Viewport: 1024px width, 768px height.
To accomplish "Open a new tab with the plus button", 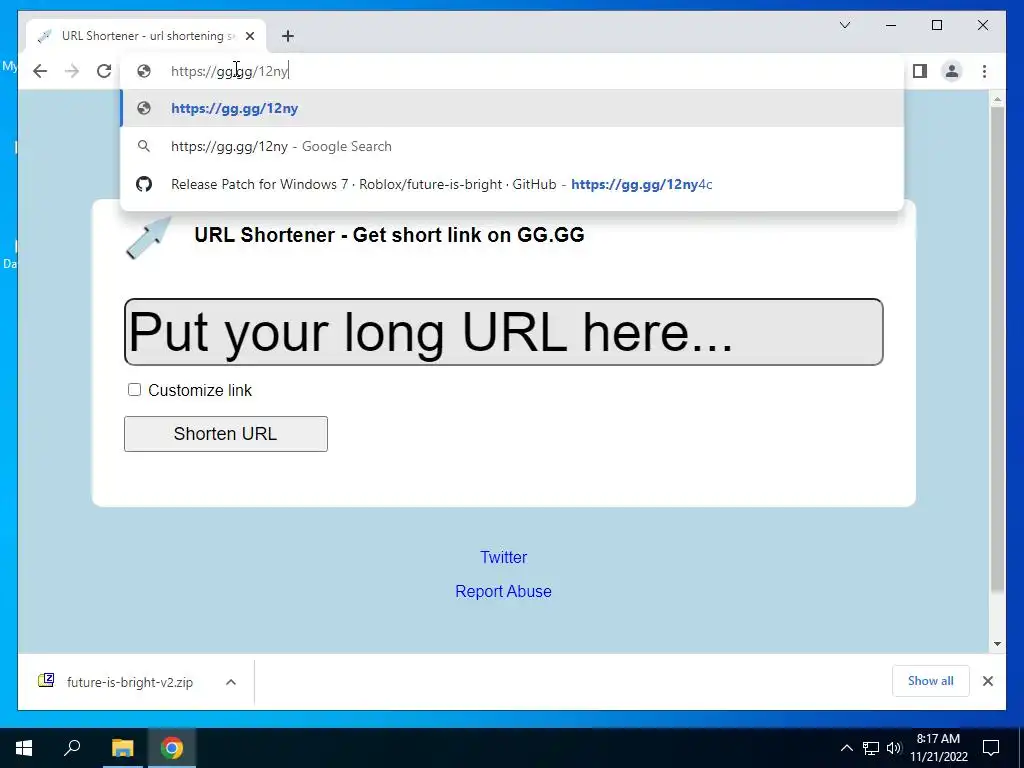I will tap(288, 36).
